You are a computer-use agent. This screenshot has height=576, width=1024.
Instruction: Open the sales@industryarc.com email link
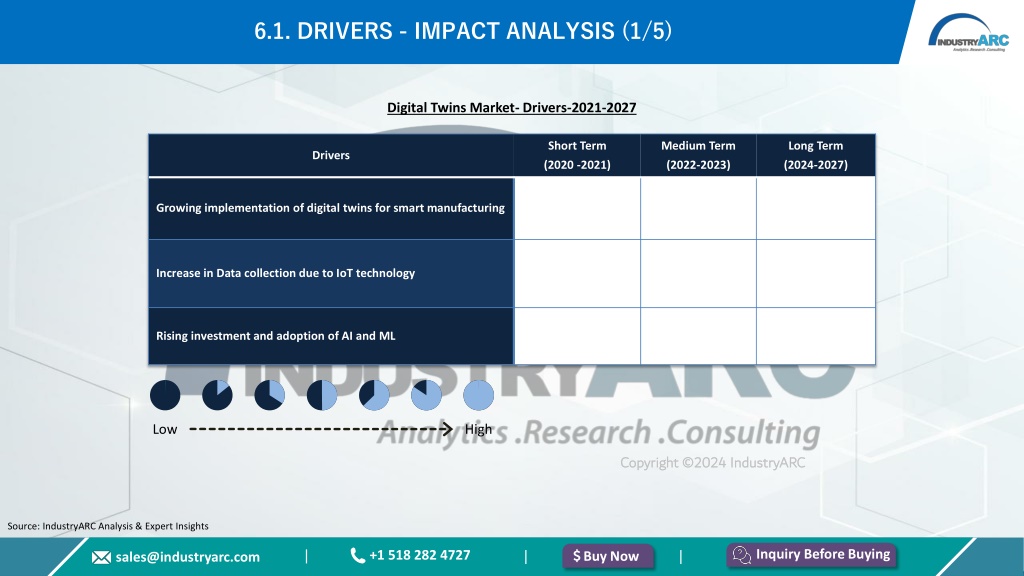click(187, 557)
